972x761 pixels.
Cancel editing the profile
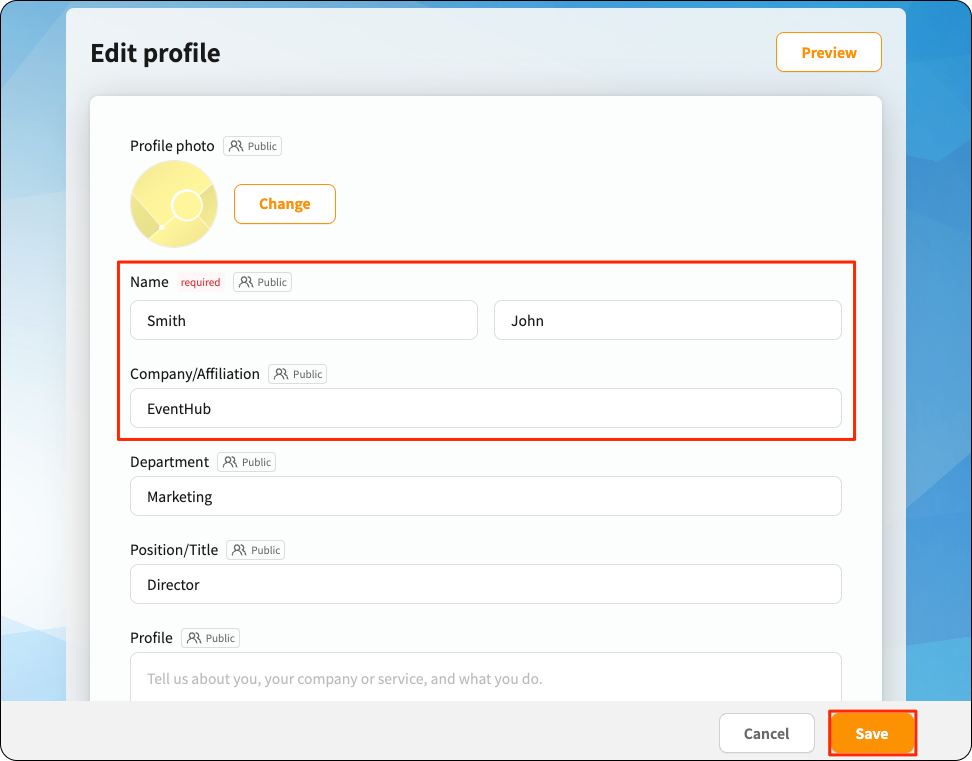(x=767, y=734)
